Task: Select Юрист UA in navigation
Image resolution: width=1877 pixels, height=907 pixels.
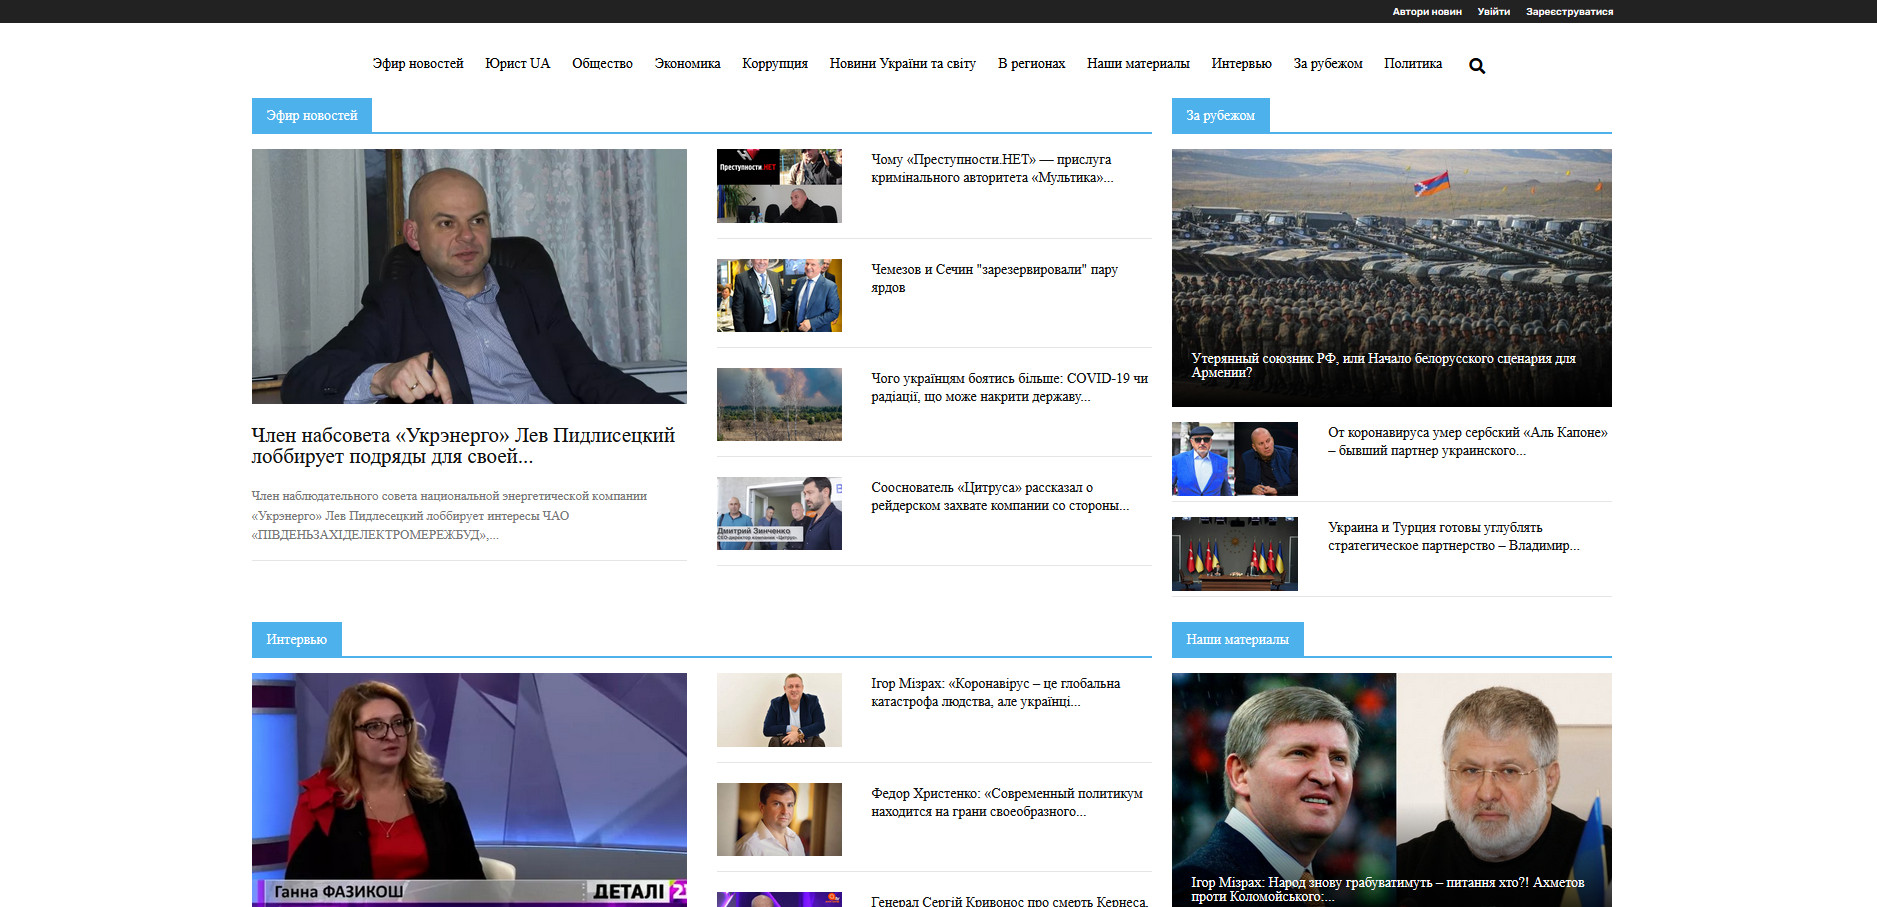Action: [x=517, y=64]
